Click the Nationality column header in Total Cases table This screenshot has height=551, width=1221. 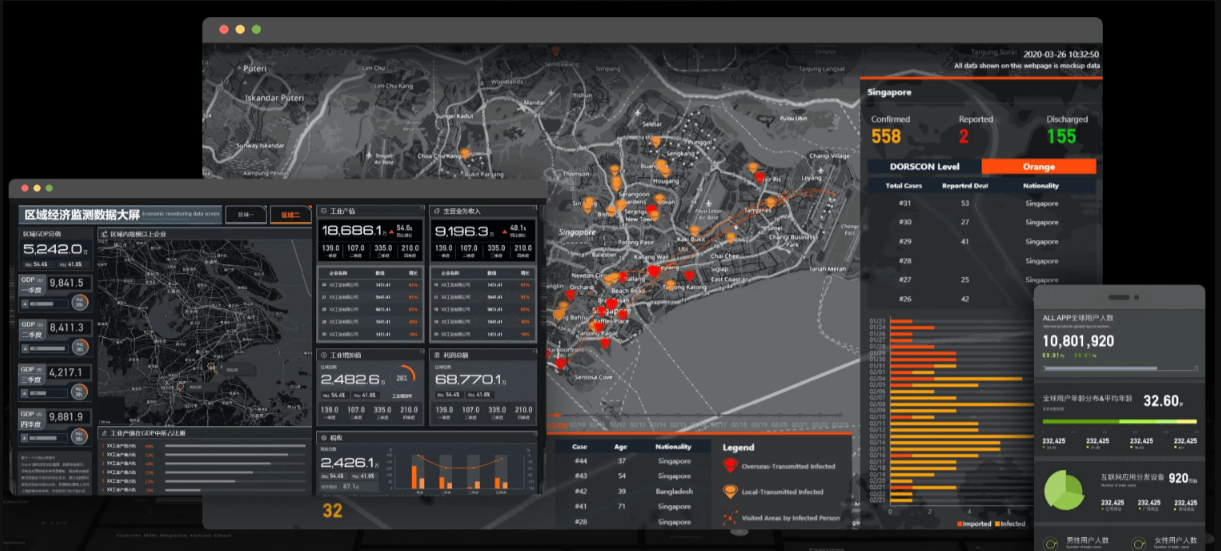(1041, 186)
